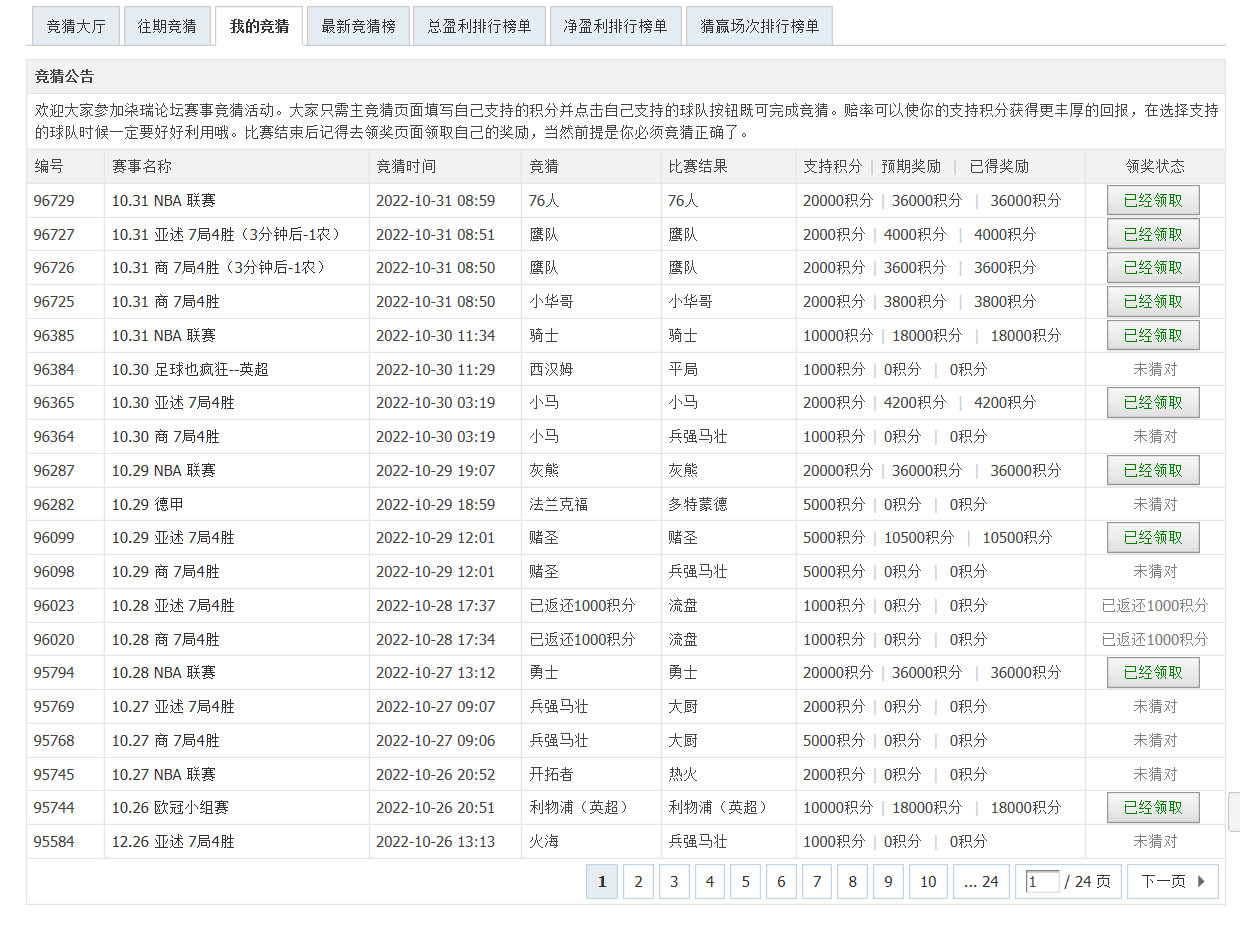View the 猜赢场次排行榜单 tab
Viewport: 1240px width, 926px height.
pyautogui.click(x=759, y=26)
